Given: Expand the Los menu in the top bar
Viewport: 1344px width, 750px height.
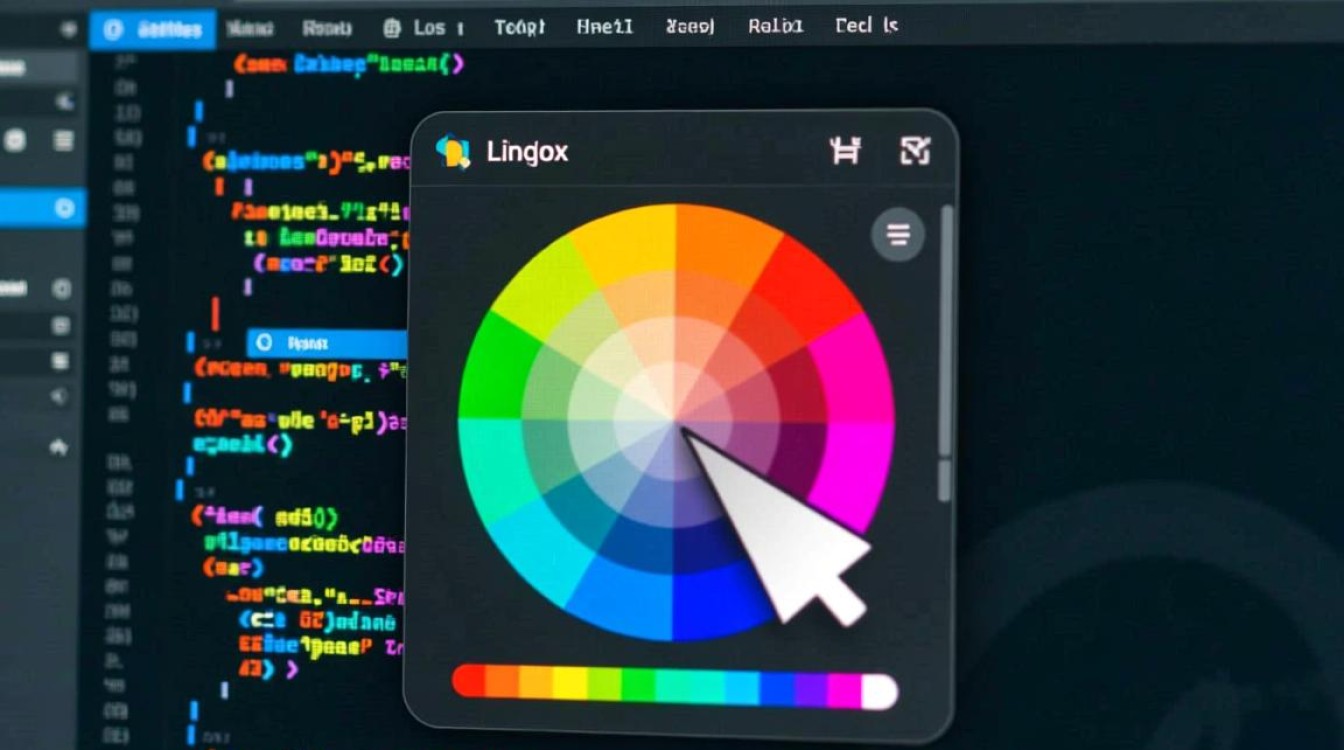Looking at the screenshot, I should 430,26.
